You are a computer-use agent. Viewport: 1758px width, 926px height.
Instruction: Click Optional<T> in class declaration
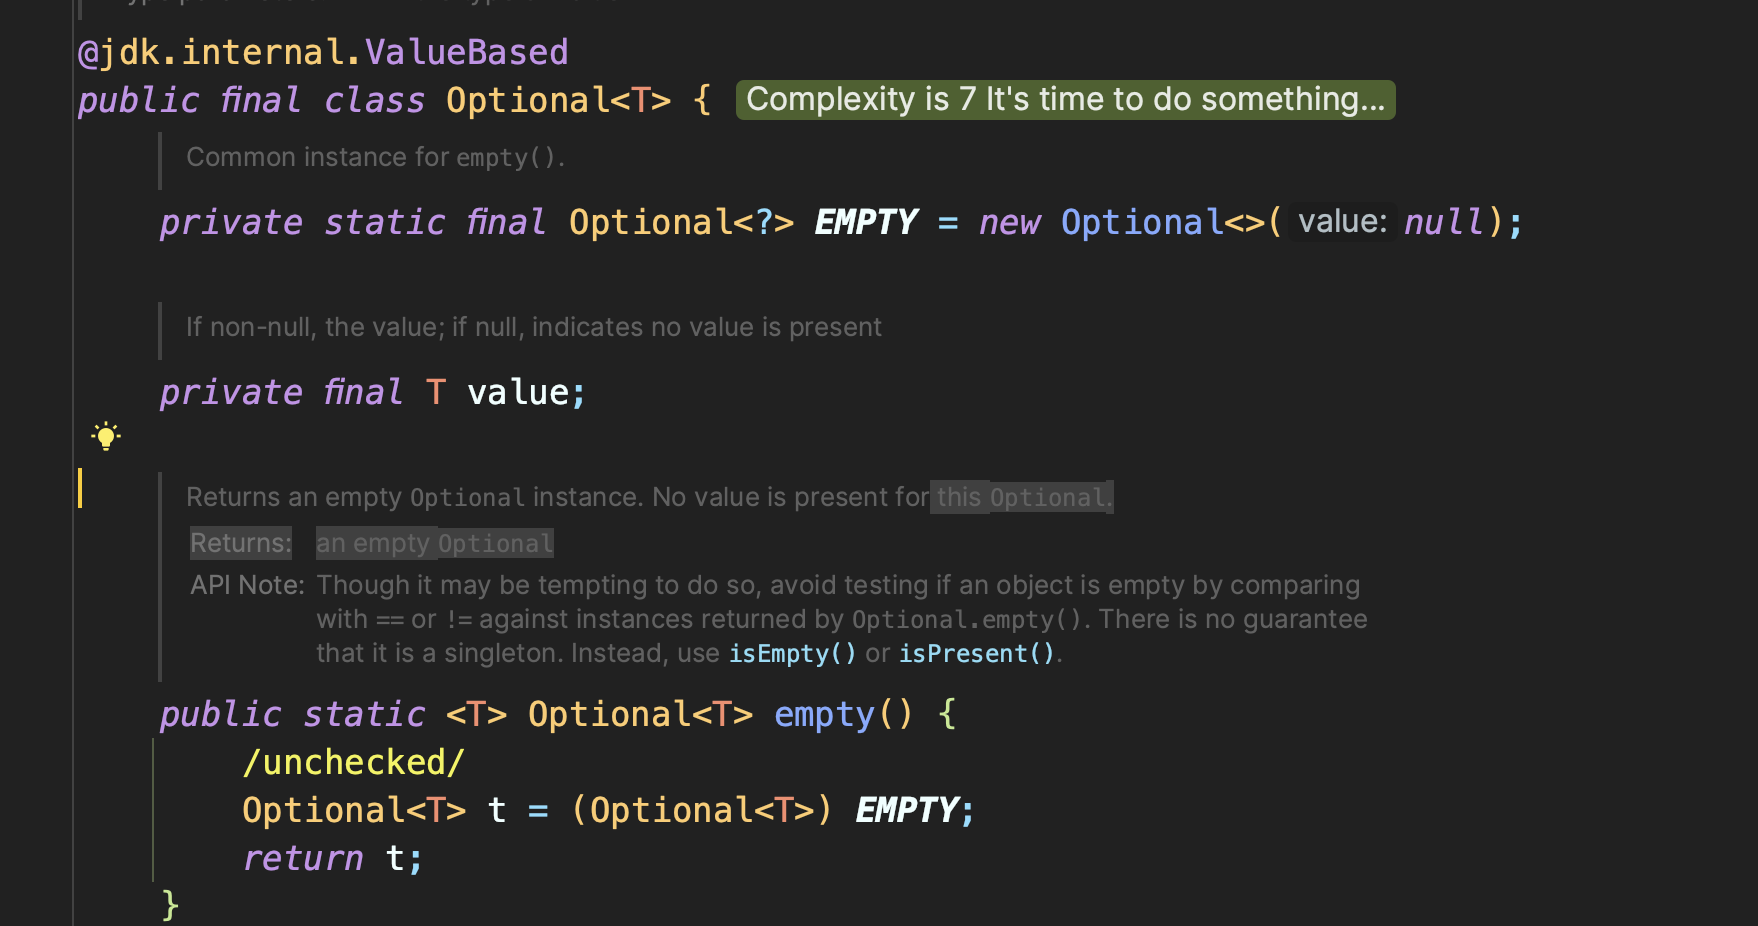[558, 101]
